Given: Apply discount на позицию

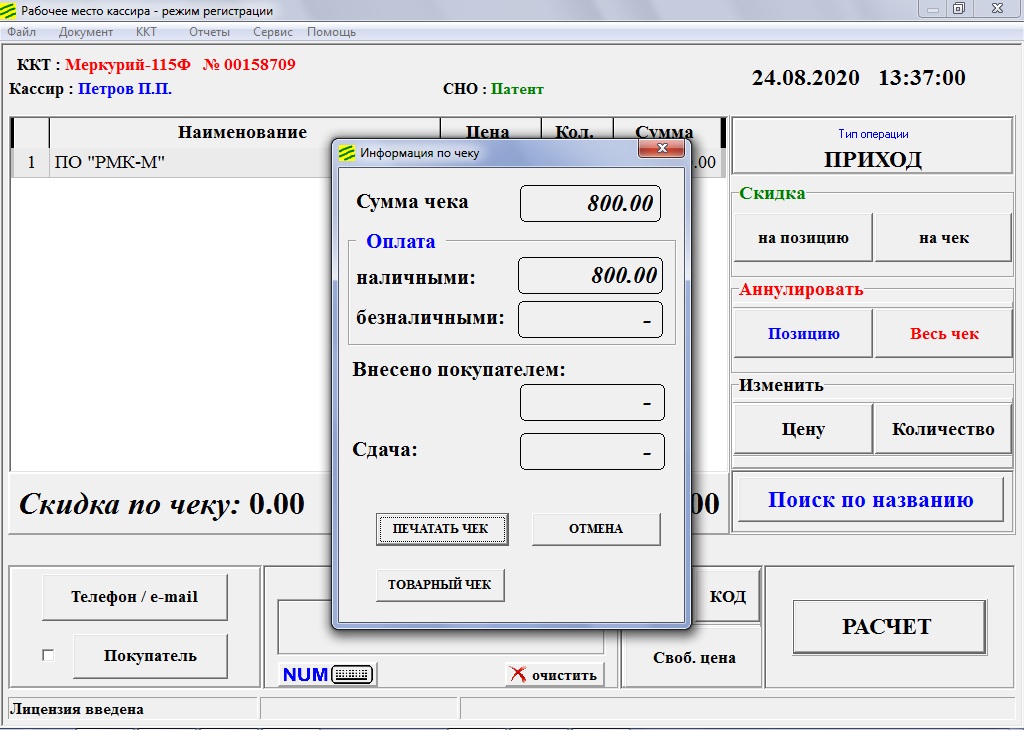Looking at the screenshot, I should coord(803,238).
